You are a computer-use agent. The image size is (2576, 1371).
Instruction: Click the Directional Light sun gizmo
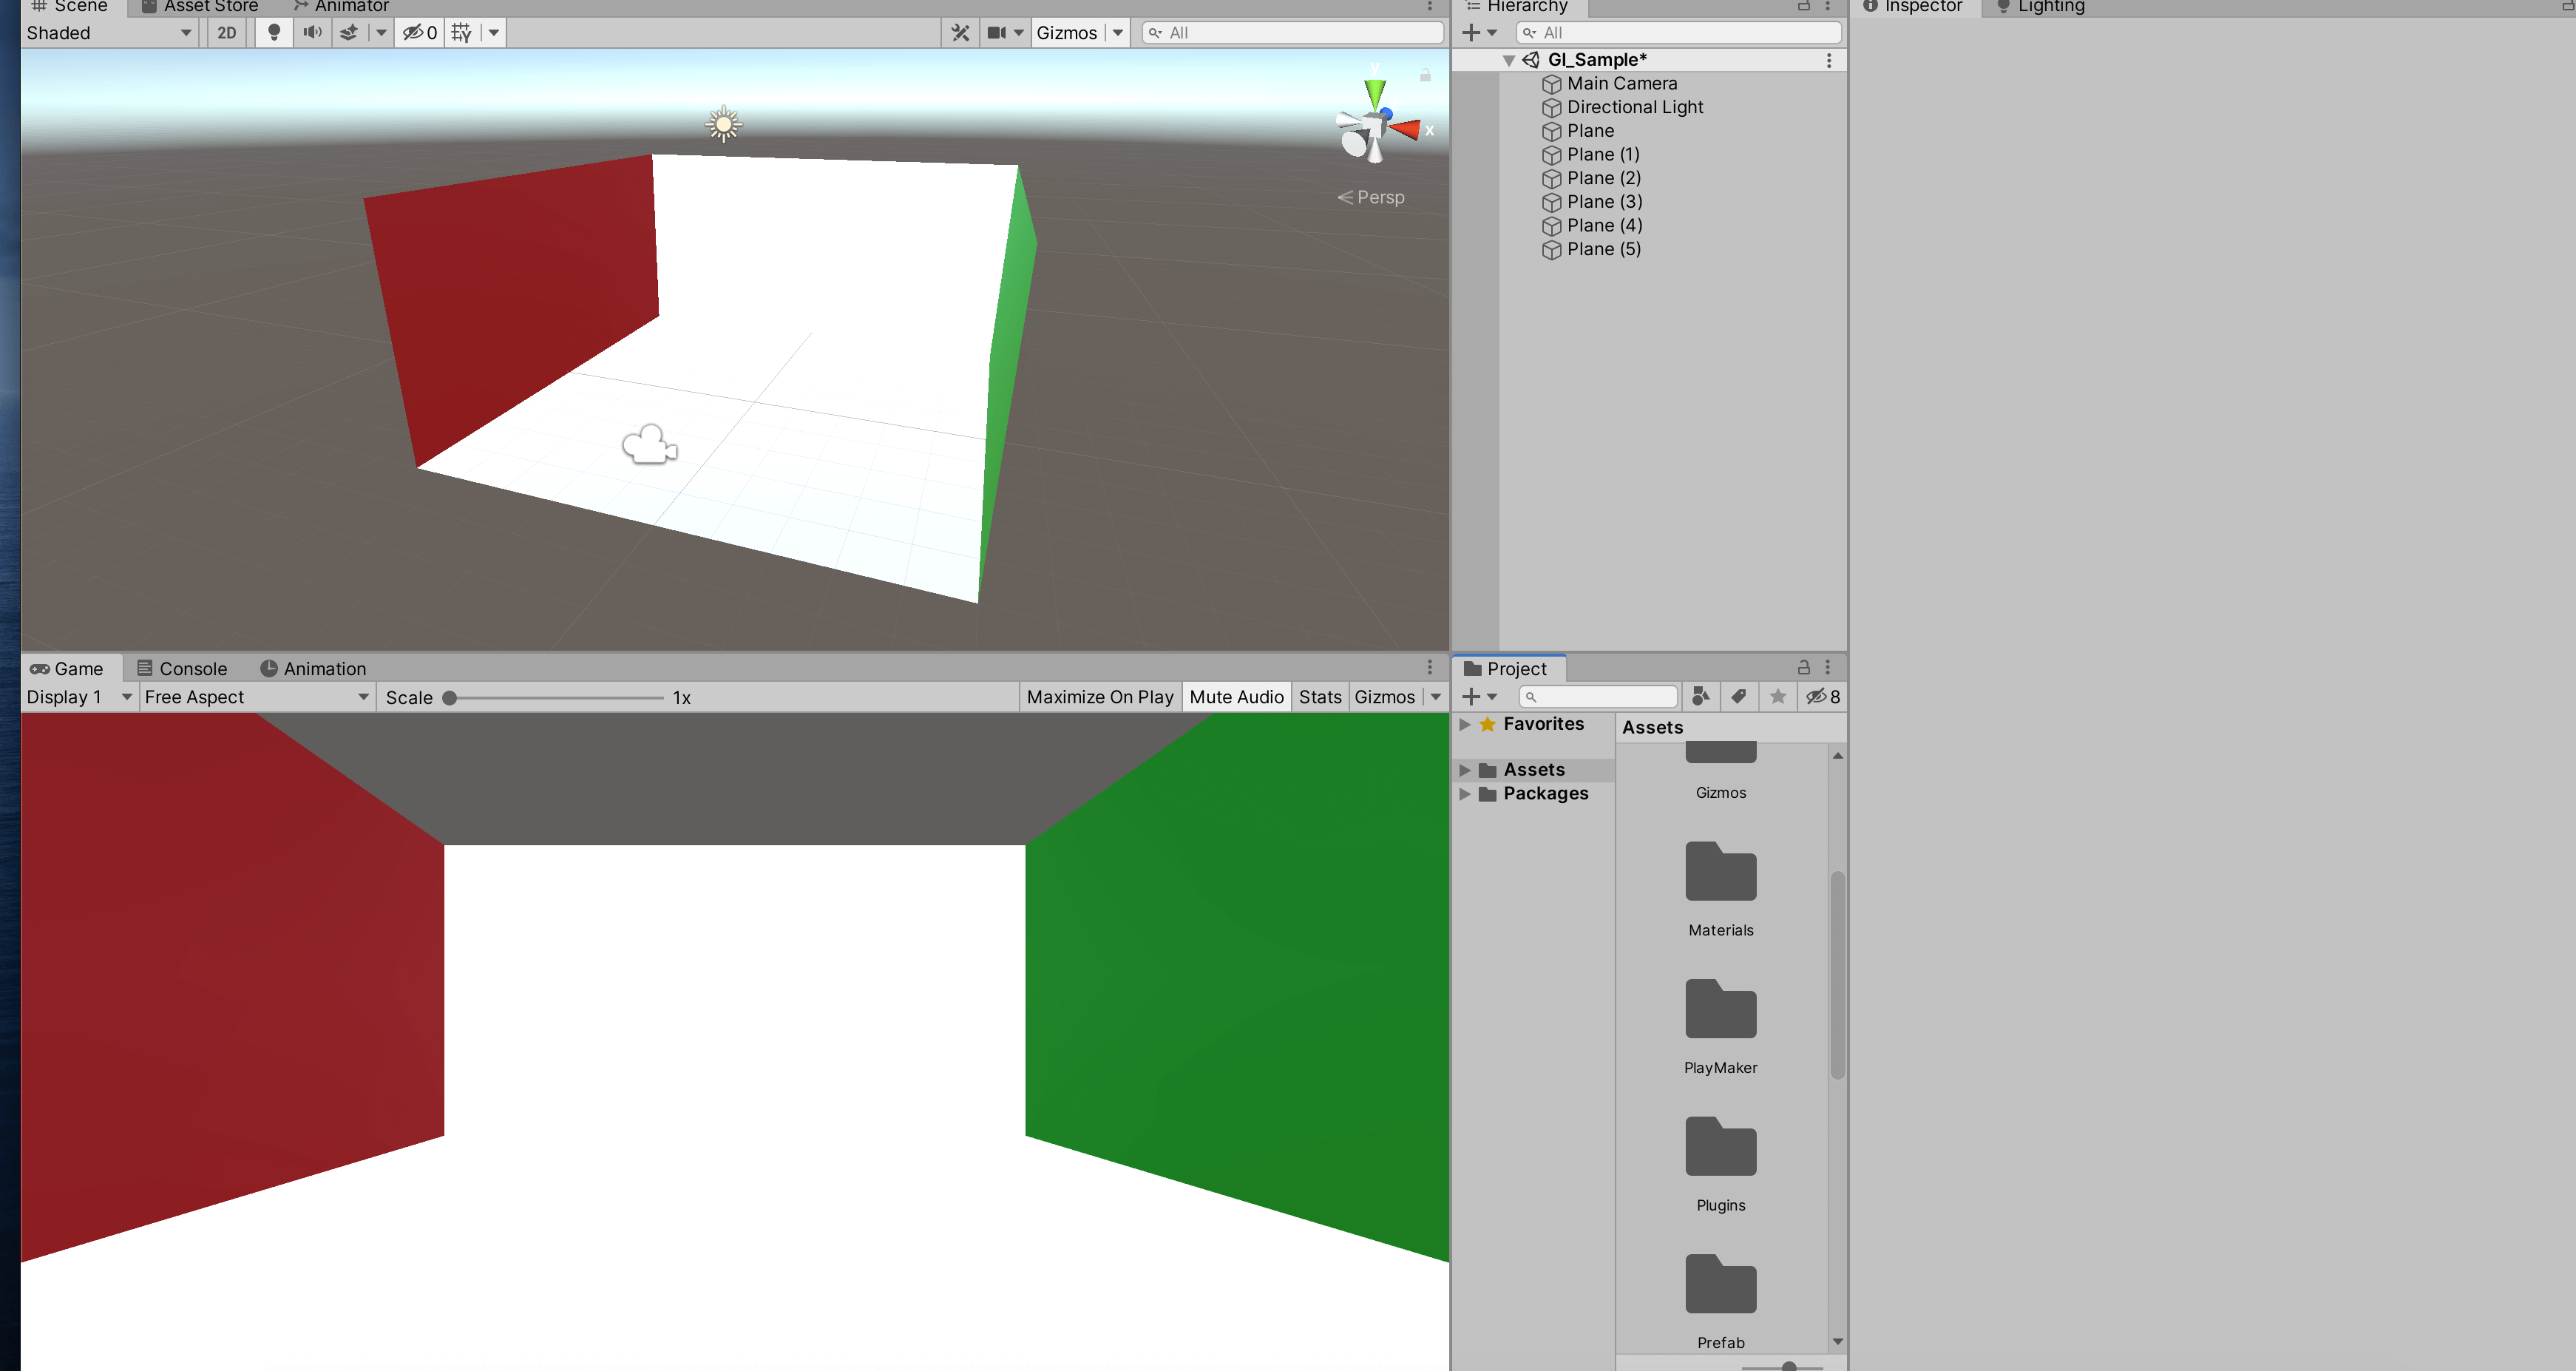pos(723,124)
